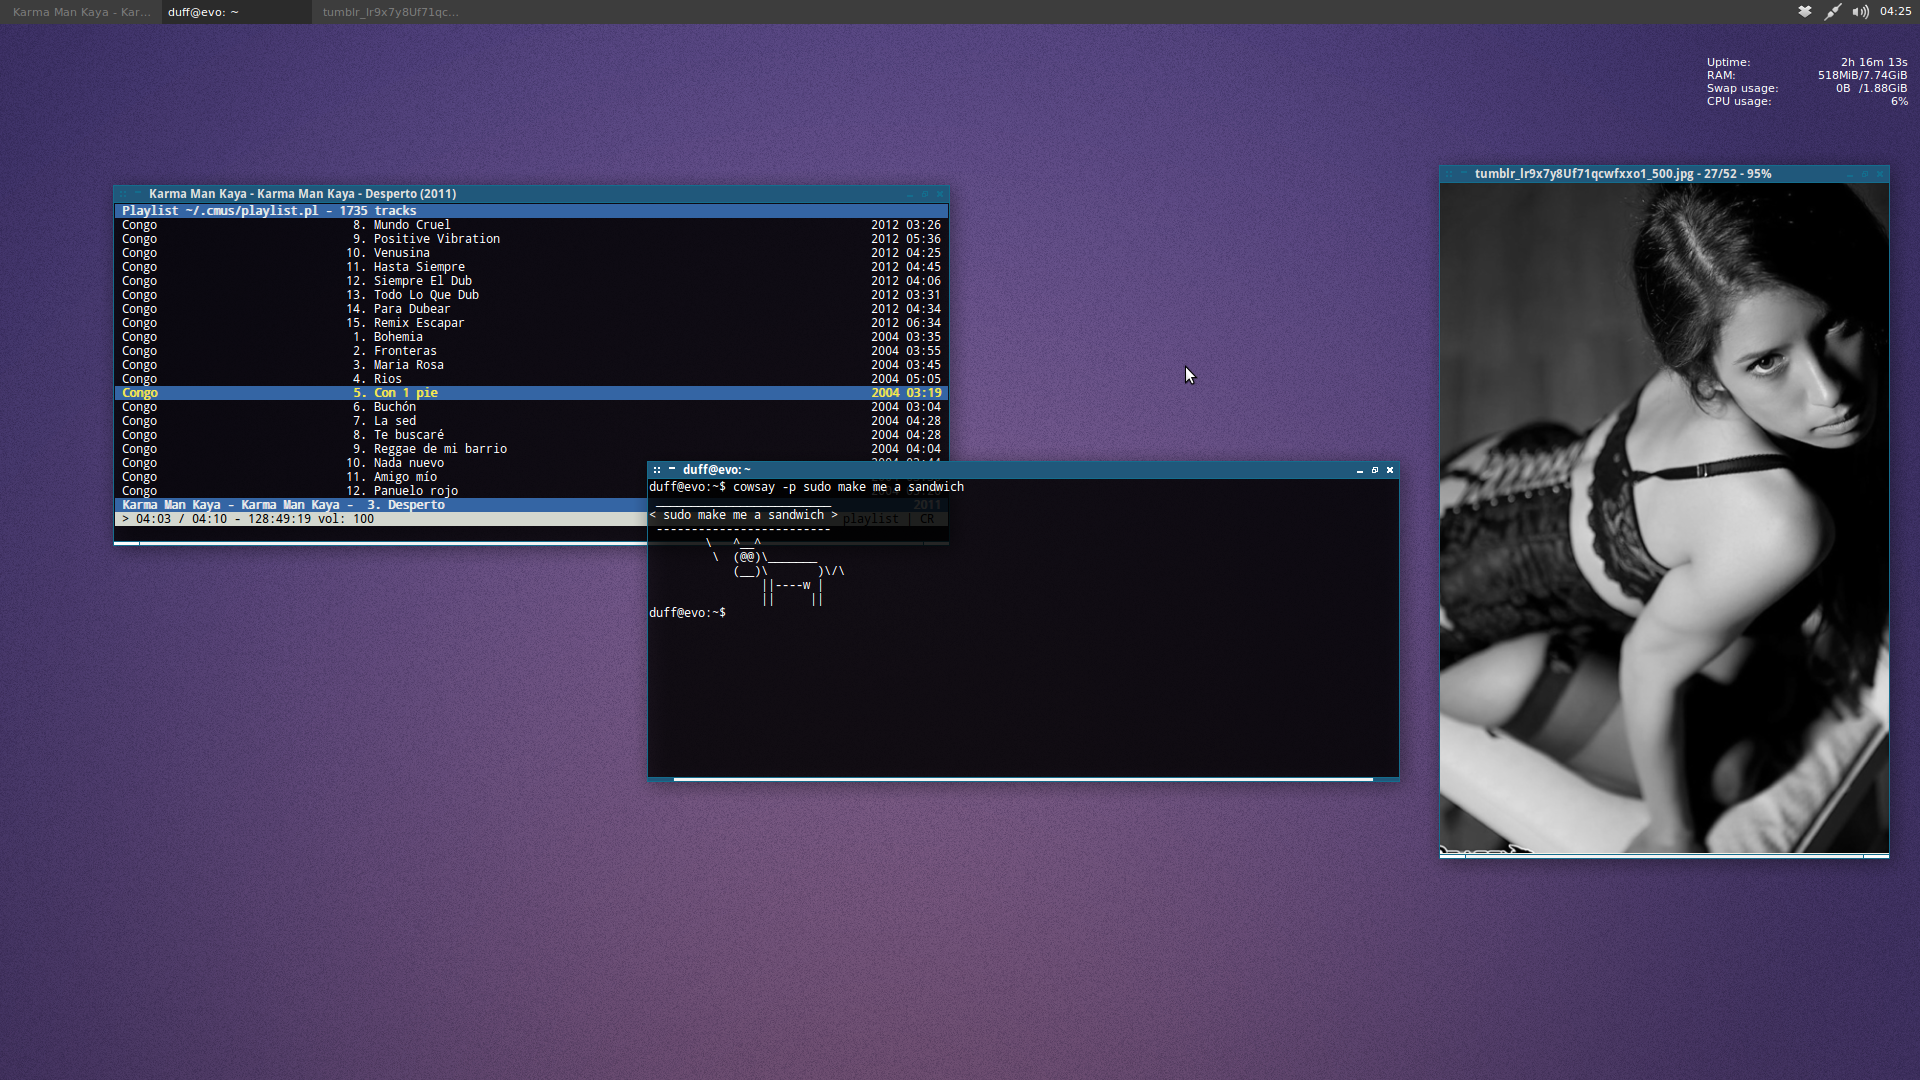
Task: Select track 7. La sed
Action: tap(531, 421)
